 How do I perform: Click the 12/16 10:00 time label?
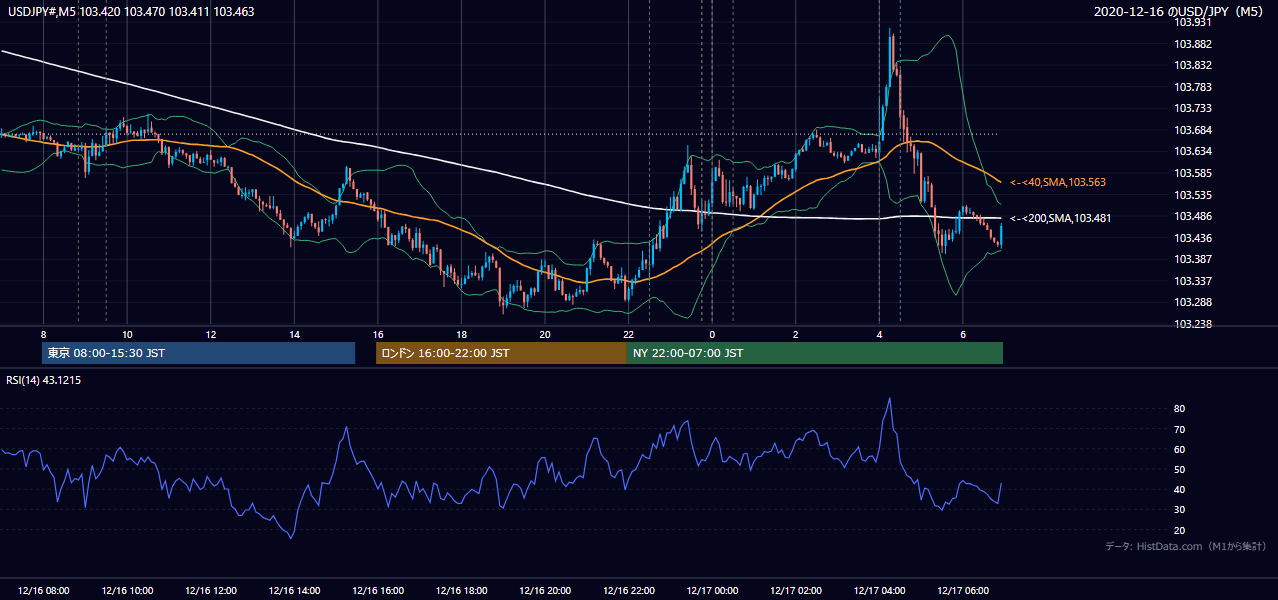pos(127,591)
